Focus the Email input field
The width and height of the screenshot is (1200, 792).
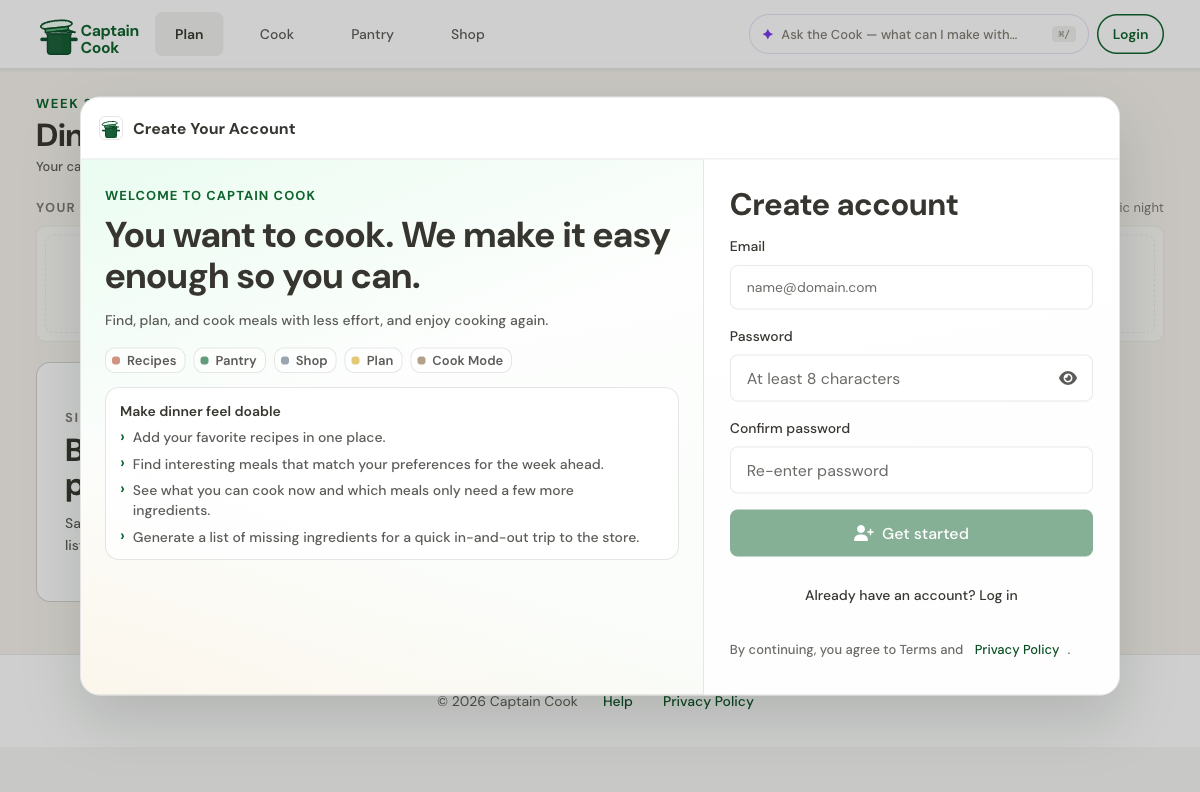click(x=911, y=287)
